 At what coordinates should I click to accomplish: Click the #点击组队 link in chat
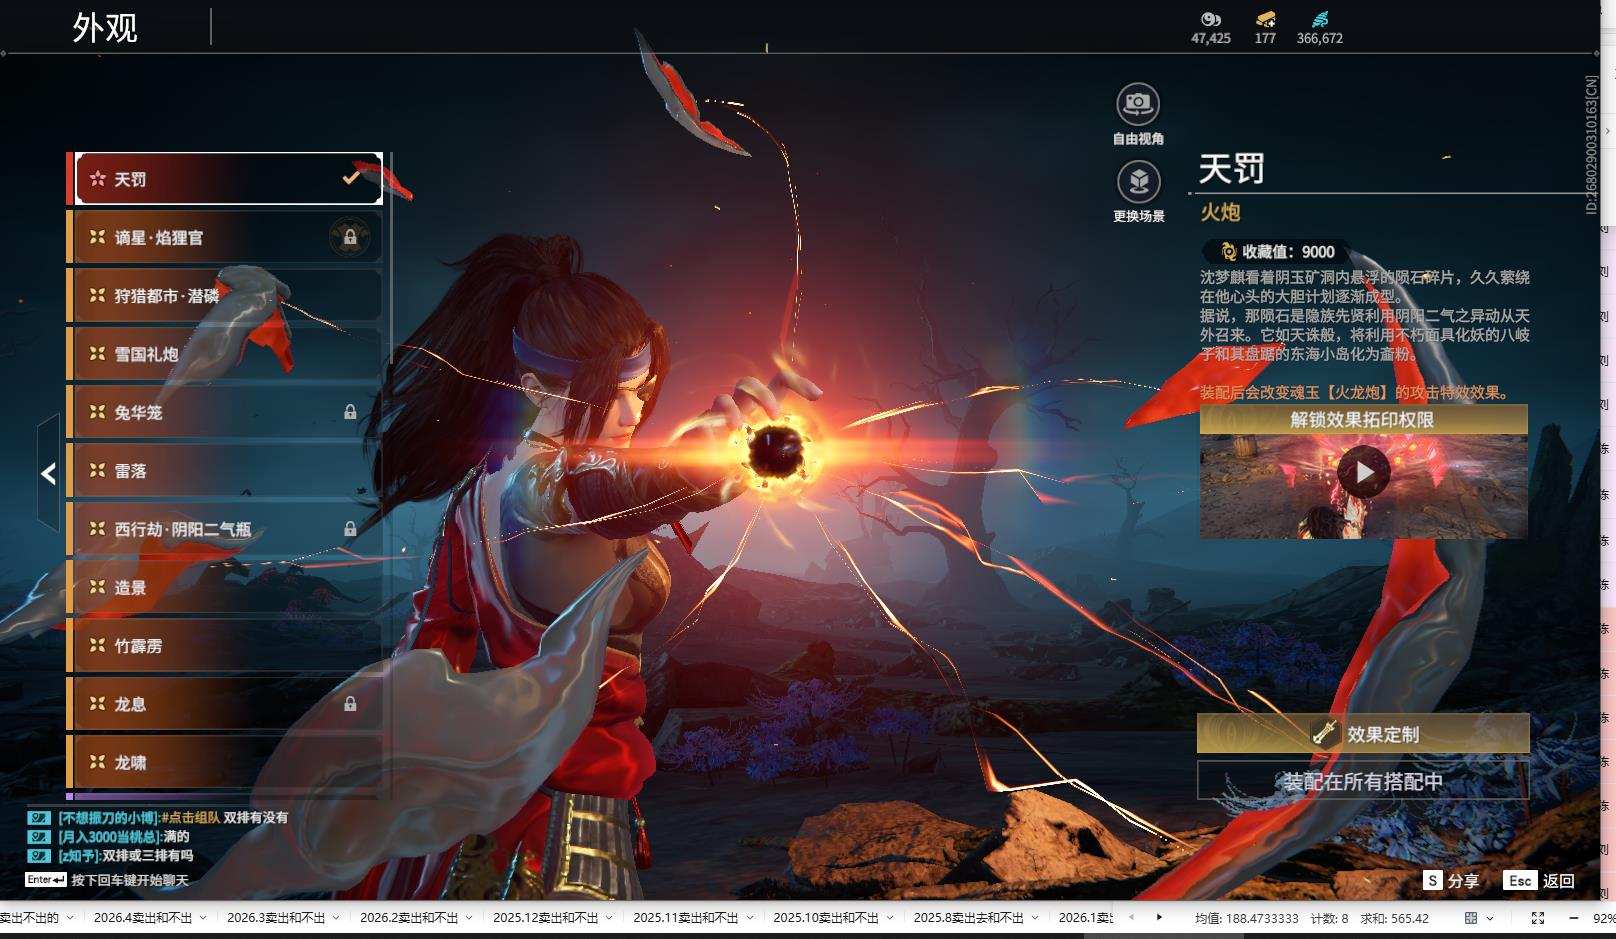click(x=190, y=818)
